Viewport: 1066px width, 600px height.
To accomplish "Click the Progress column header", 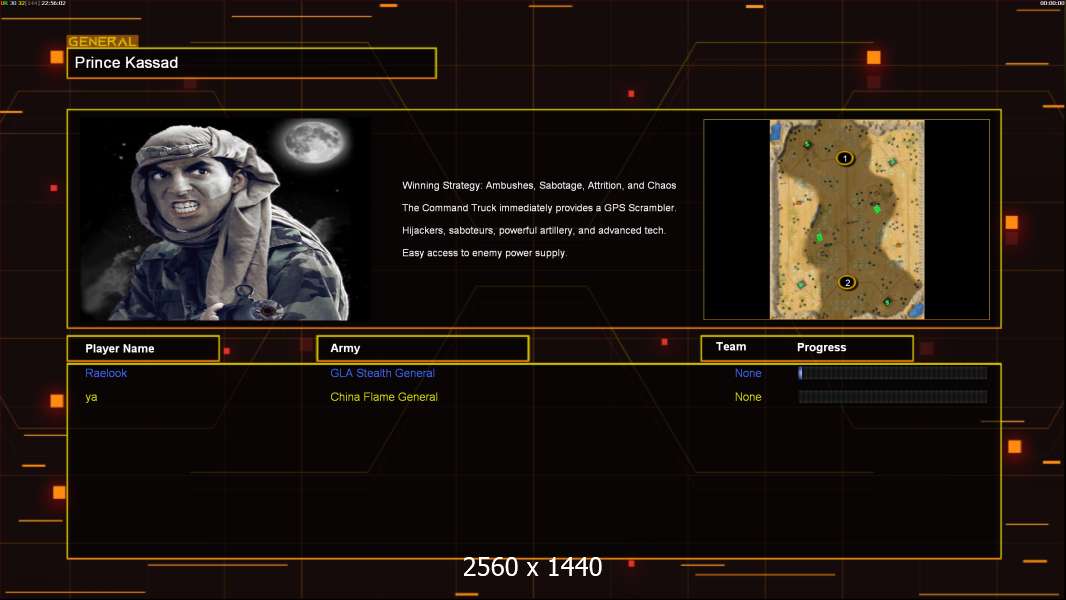I will coord(821,348).
